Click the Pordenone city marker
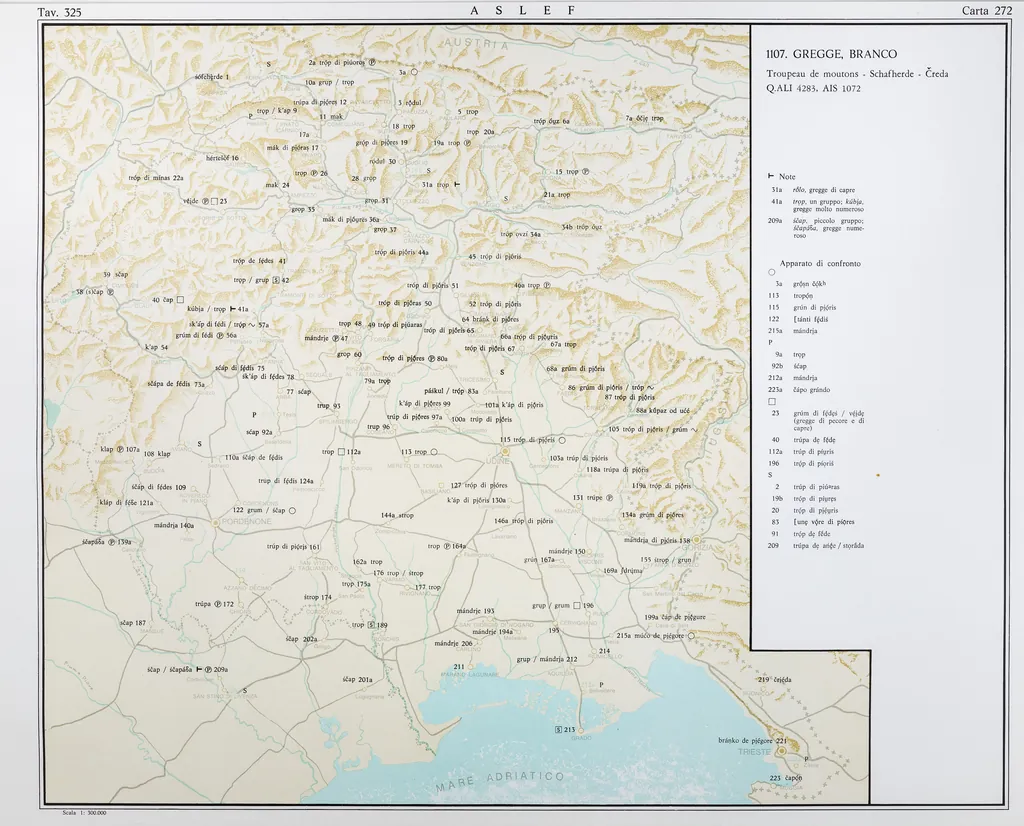Screen dimensions: 1024x826 [216, 521]
